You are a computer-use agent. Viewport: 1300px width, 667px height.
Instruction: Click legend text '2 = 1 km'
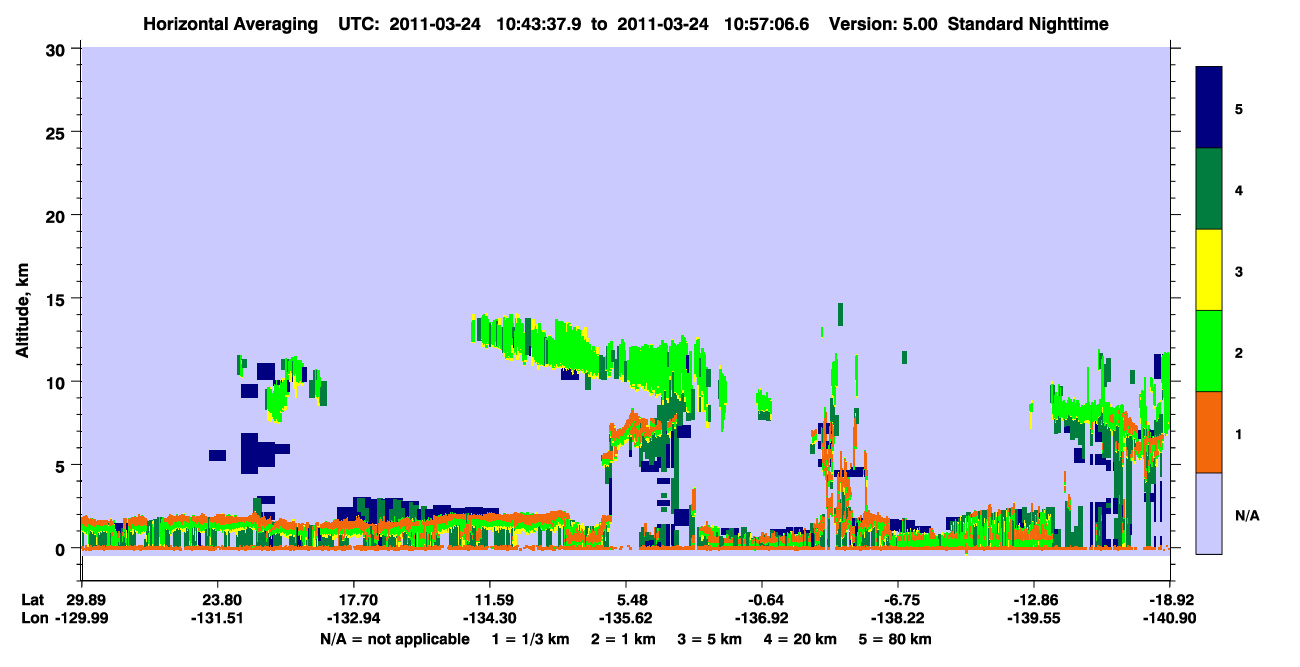(624, 638)
